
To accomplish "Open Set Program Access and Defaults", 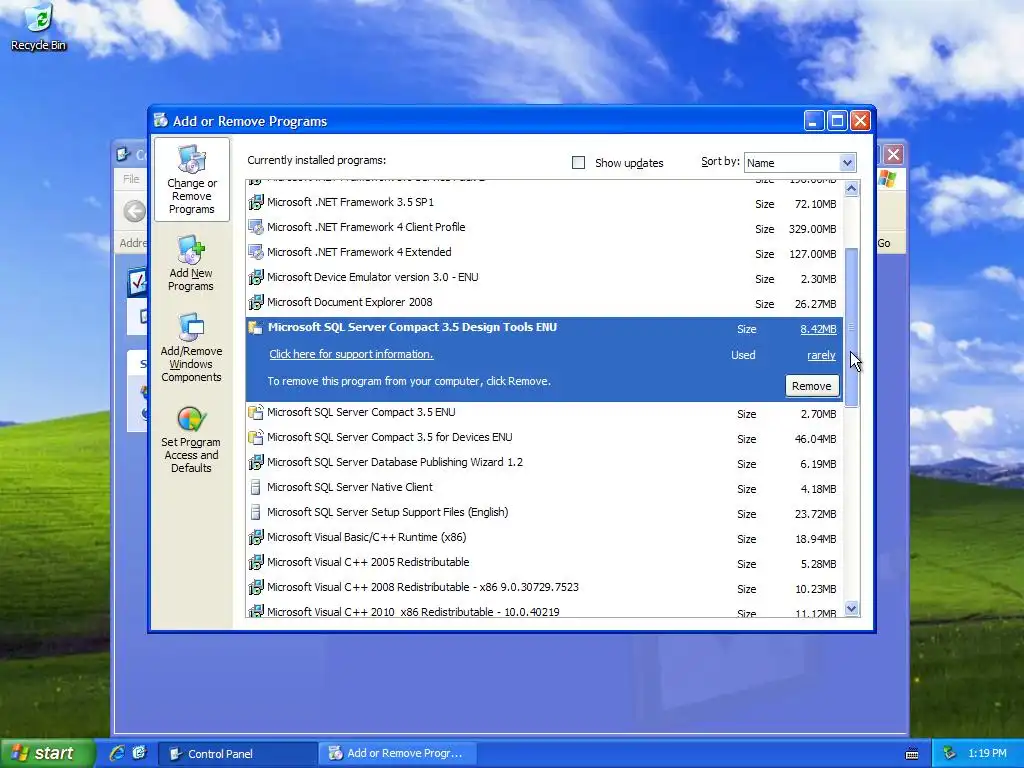I will (191, 439).
